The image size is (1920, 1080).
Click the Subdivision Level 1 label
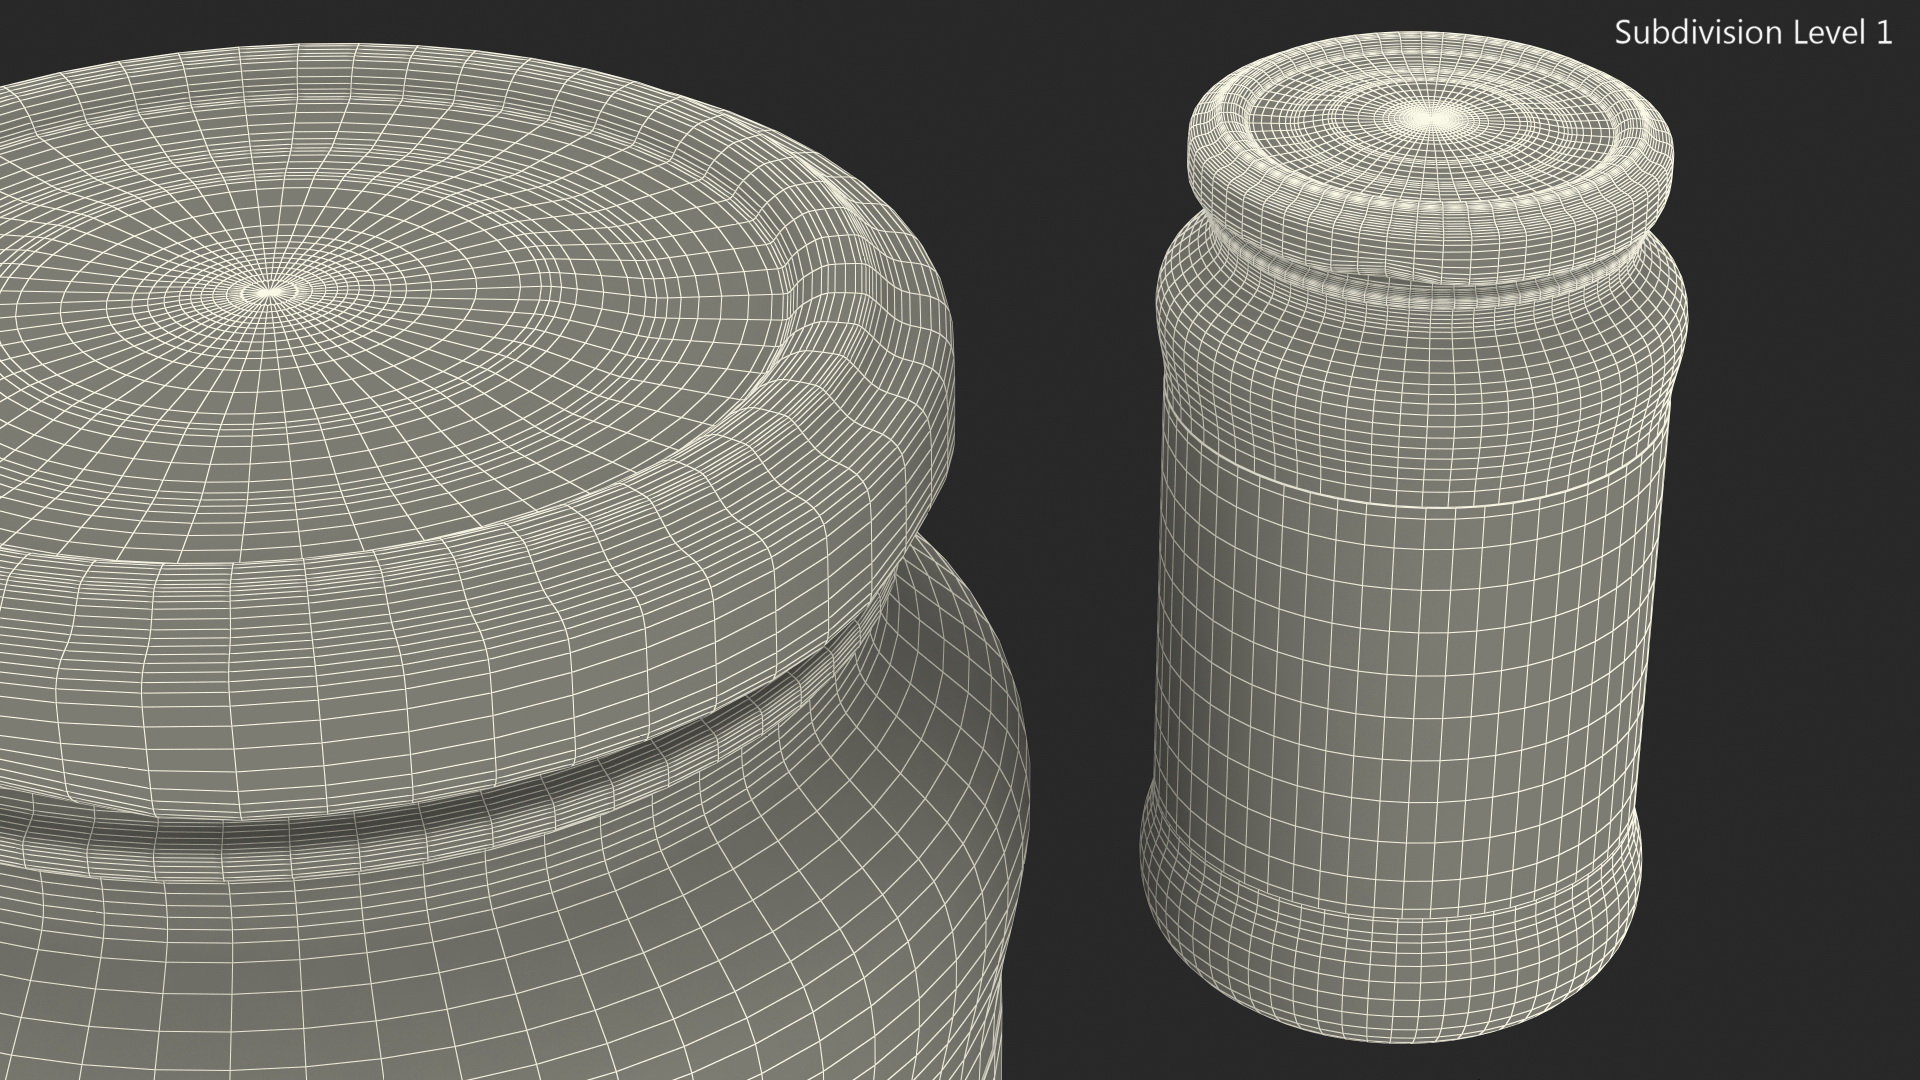[x=1753, y=33]
